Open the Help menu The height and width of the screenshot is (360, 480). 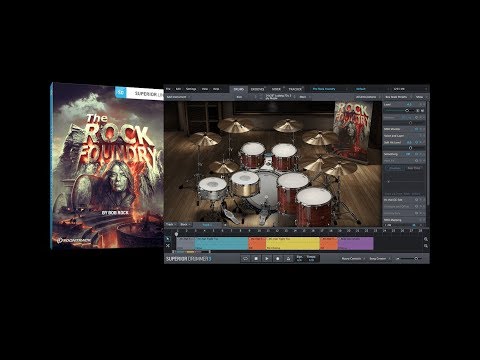(216, 89)
